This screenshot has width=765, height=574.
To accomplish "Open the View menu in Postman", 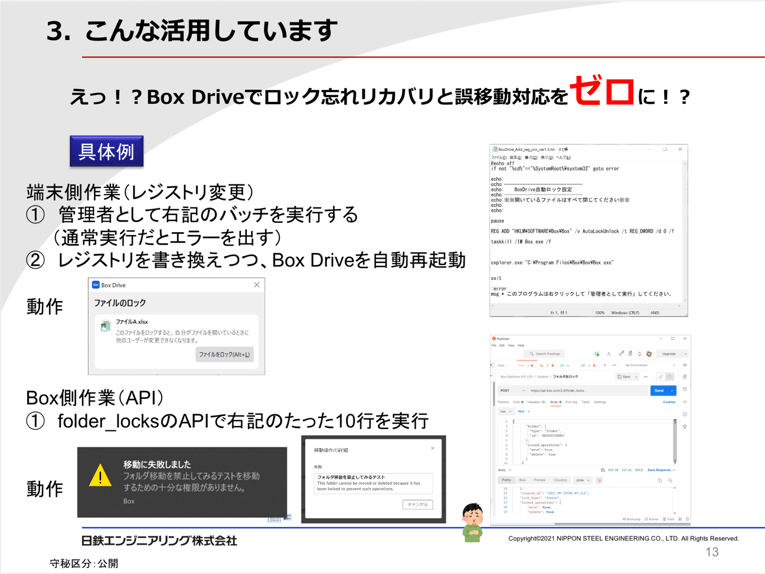I will point(511,345).
